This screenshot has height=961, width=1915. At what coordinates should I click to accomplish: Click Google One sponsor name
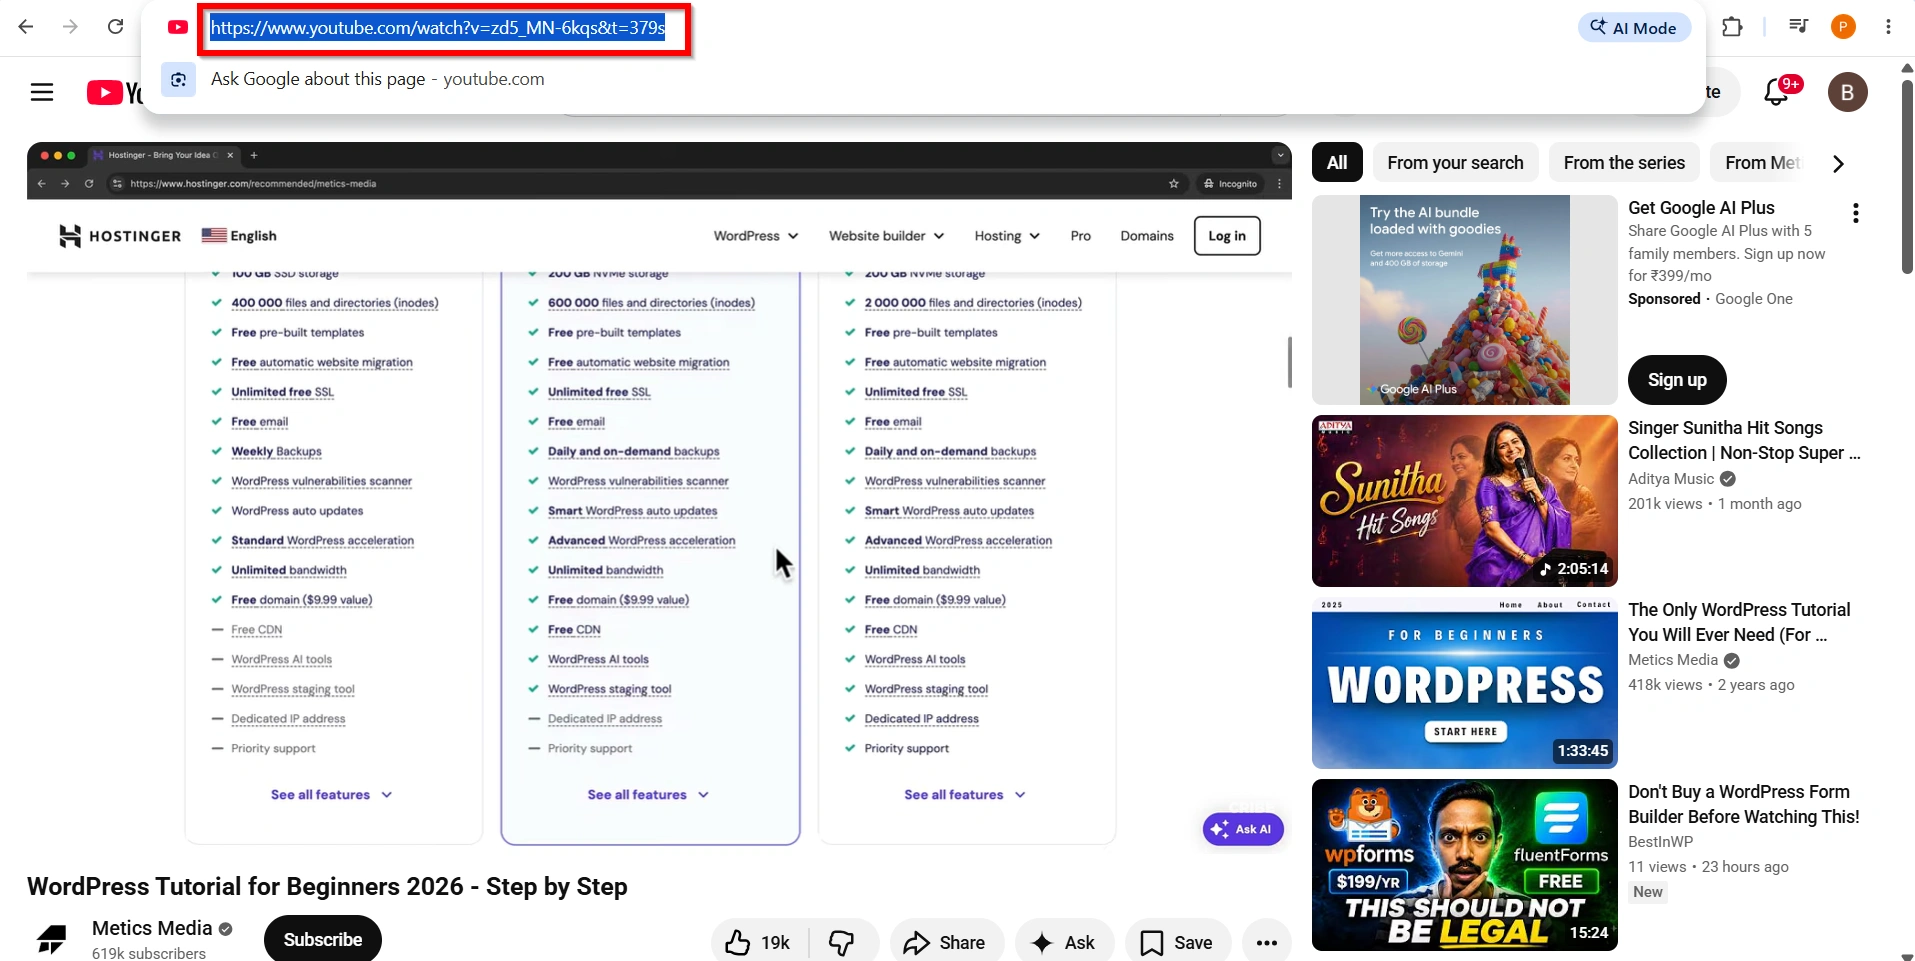click(1753, 299)
